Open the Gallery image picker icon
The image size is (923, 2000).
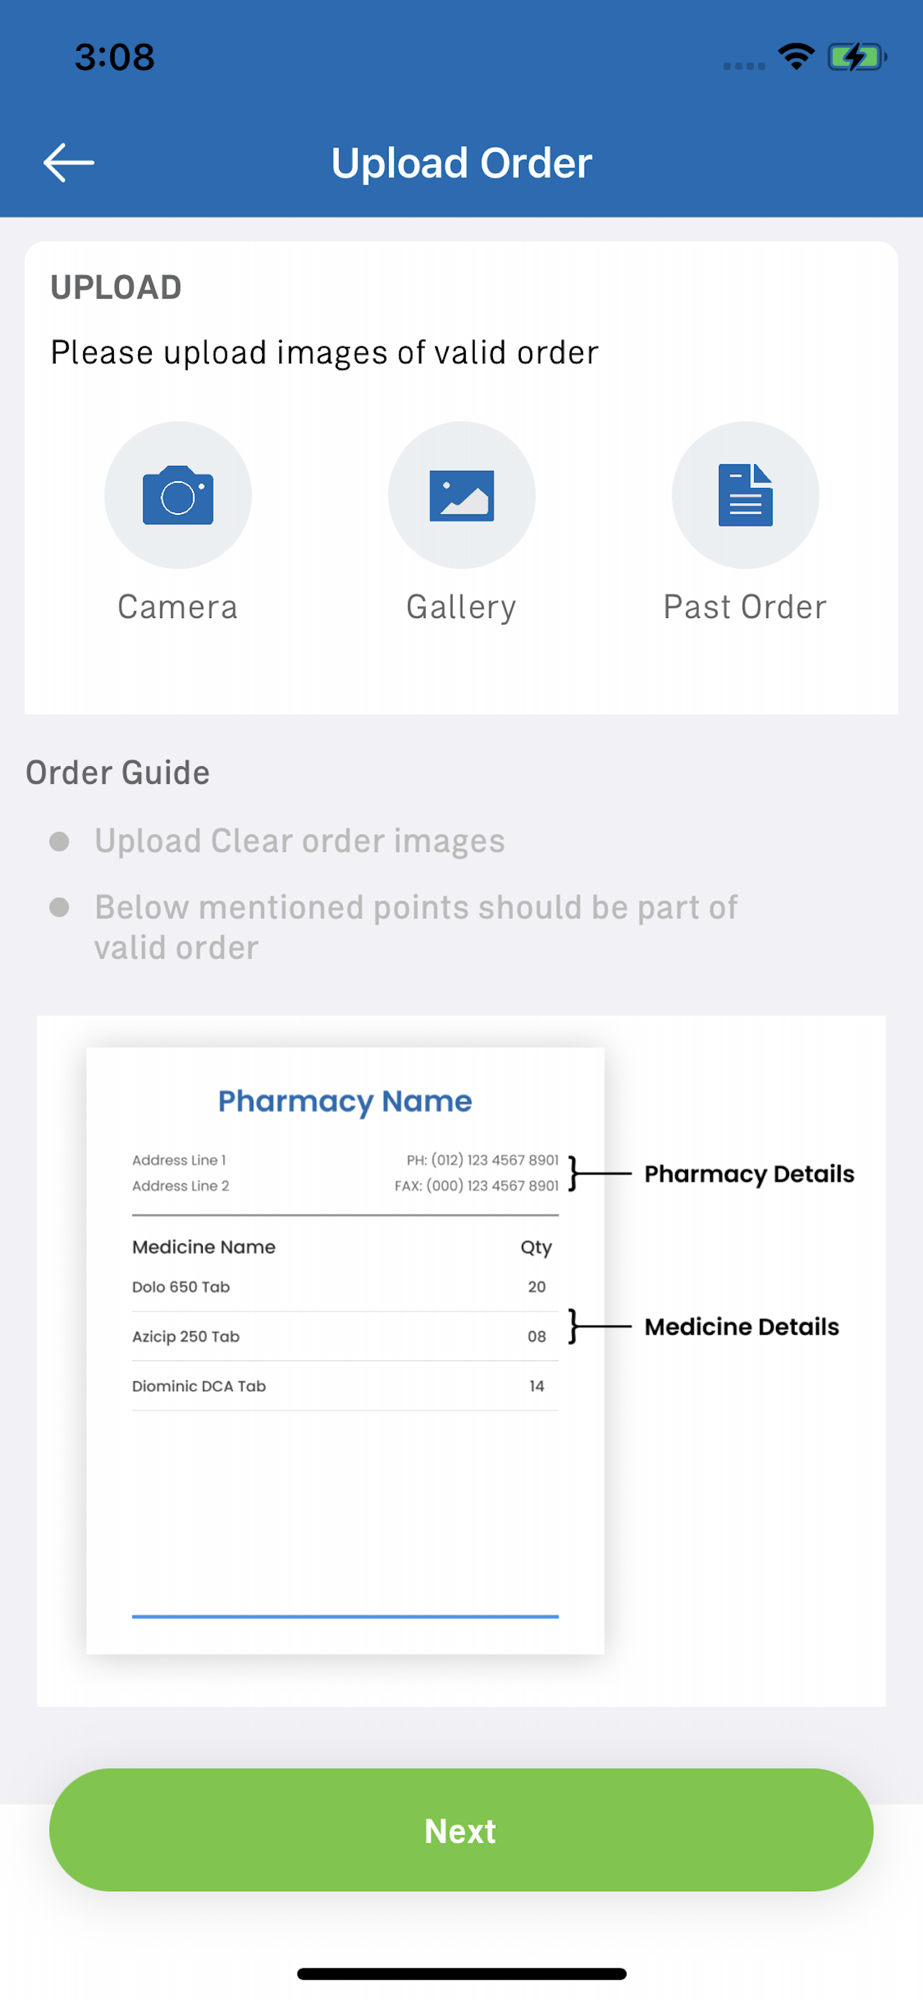pos(461,495)
